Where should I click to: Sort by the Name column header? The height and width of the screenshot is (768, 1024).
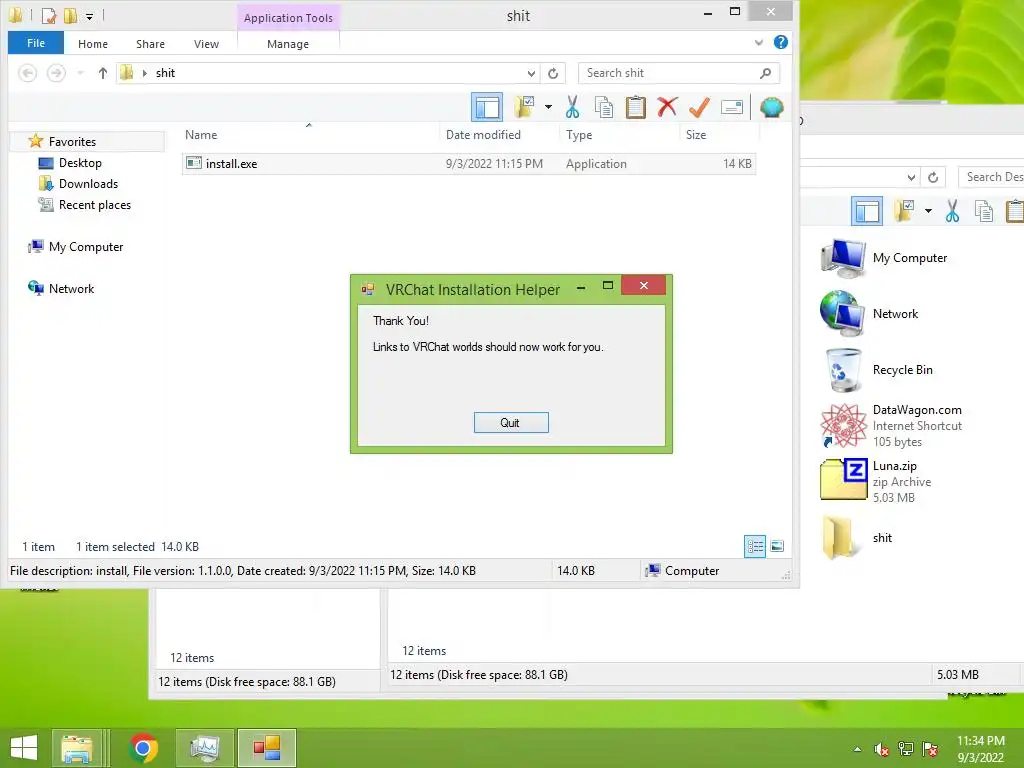tap(201, 135)
